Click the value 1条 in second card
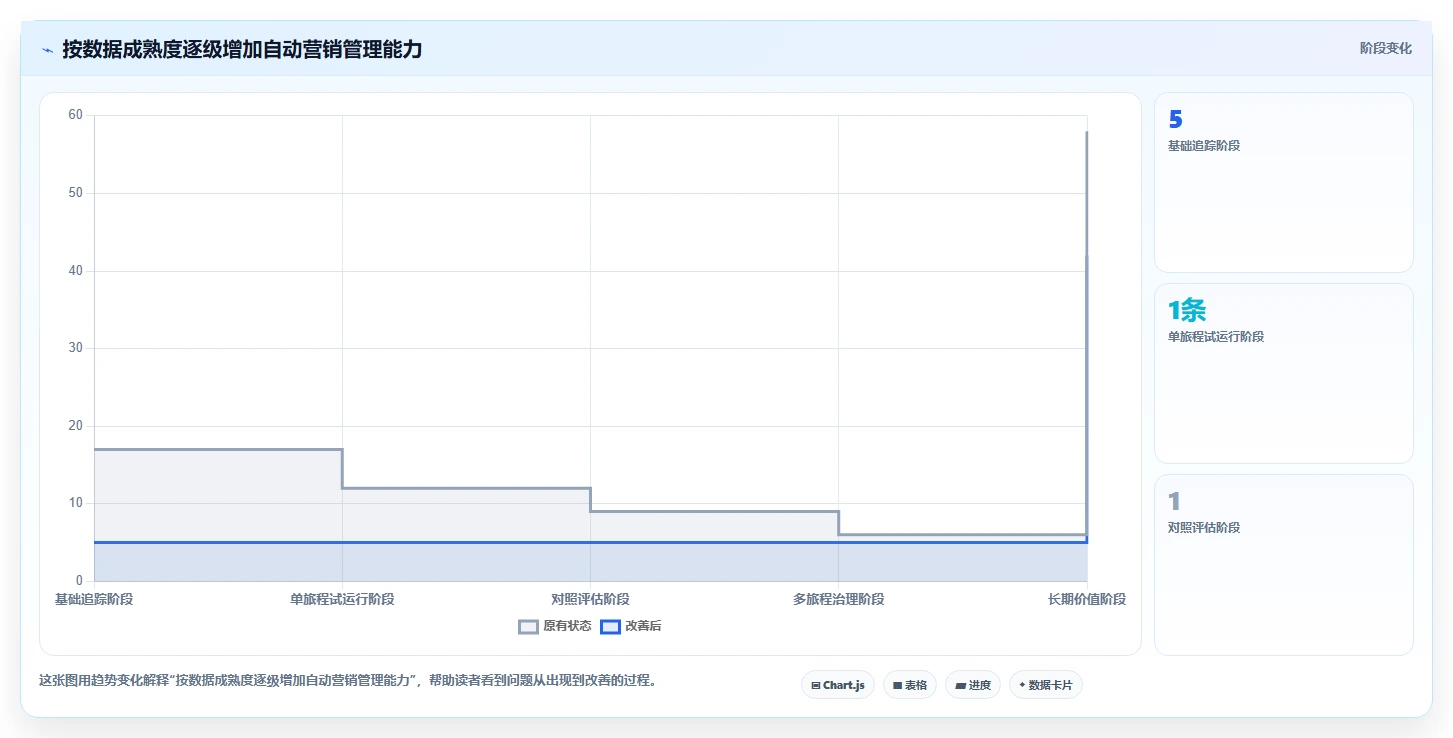 (1188, 310)
